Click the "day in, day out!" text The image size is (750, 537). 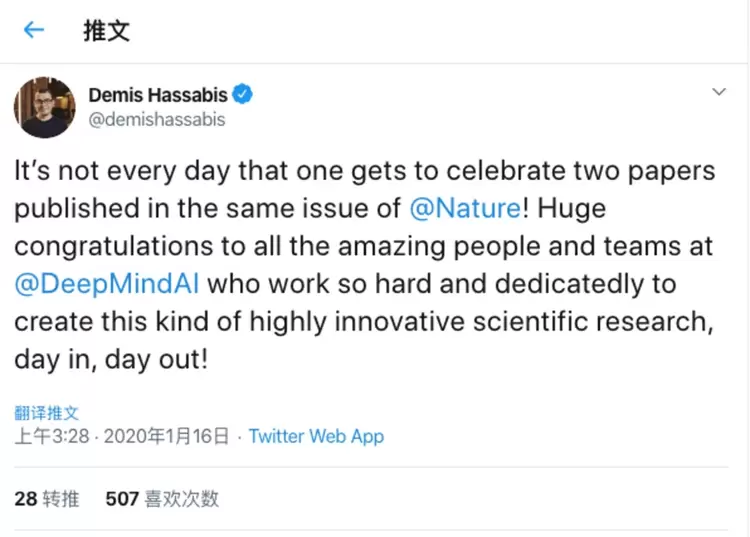point(111,358)
